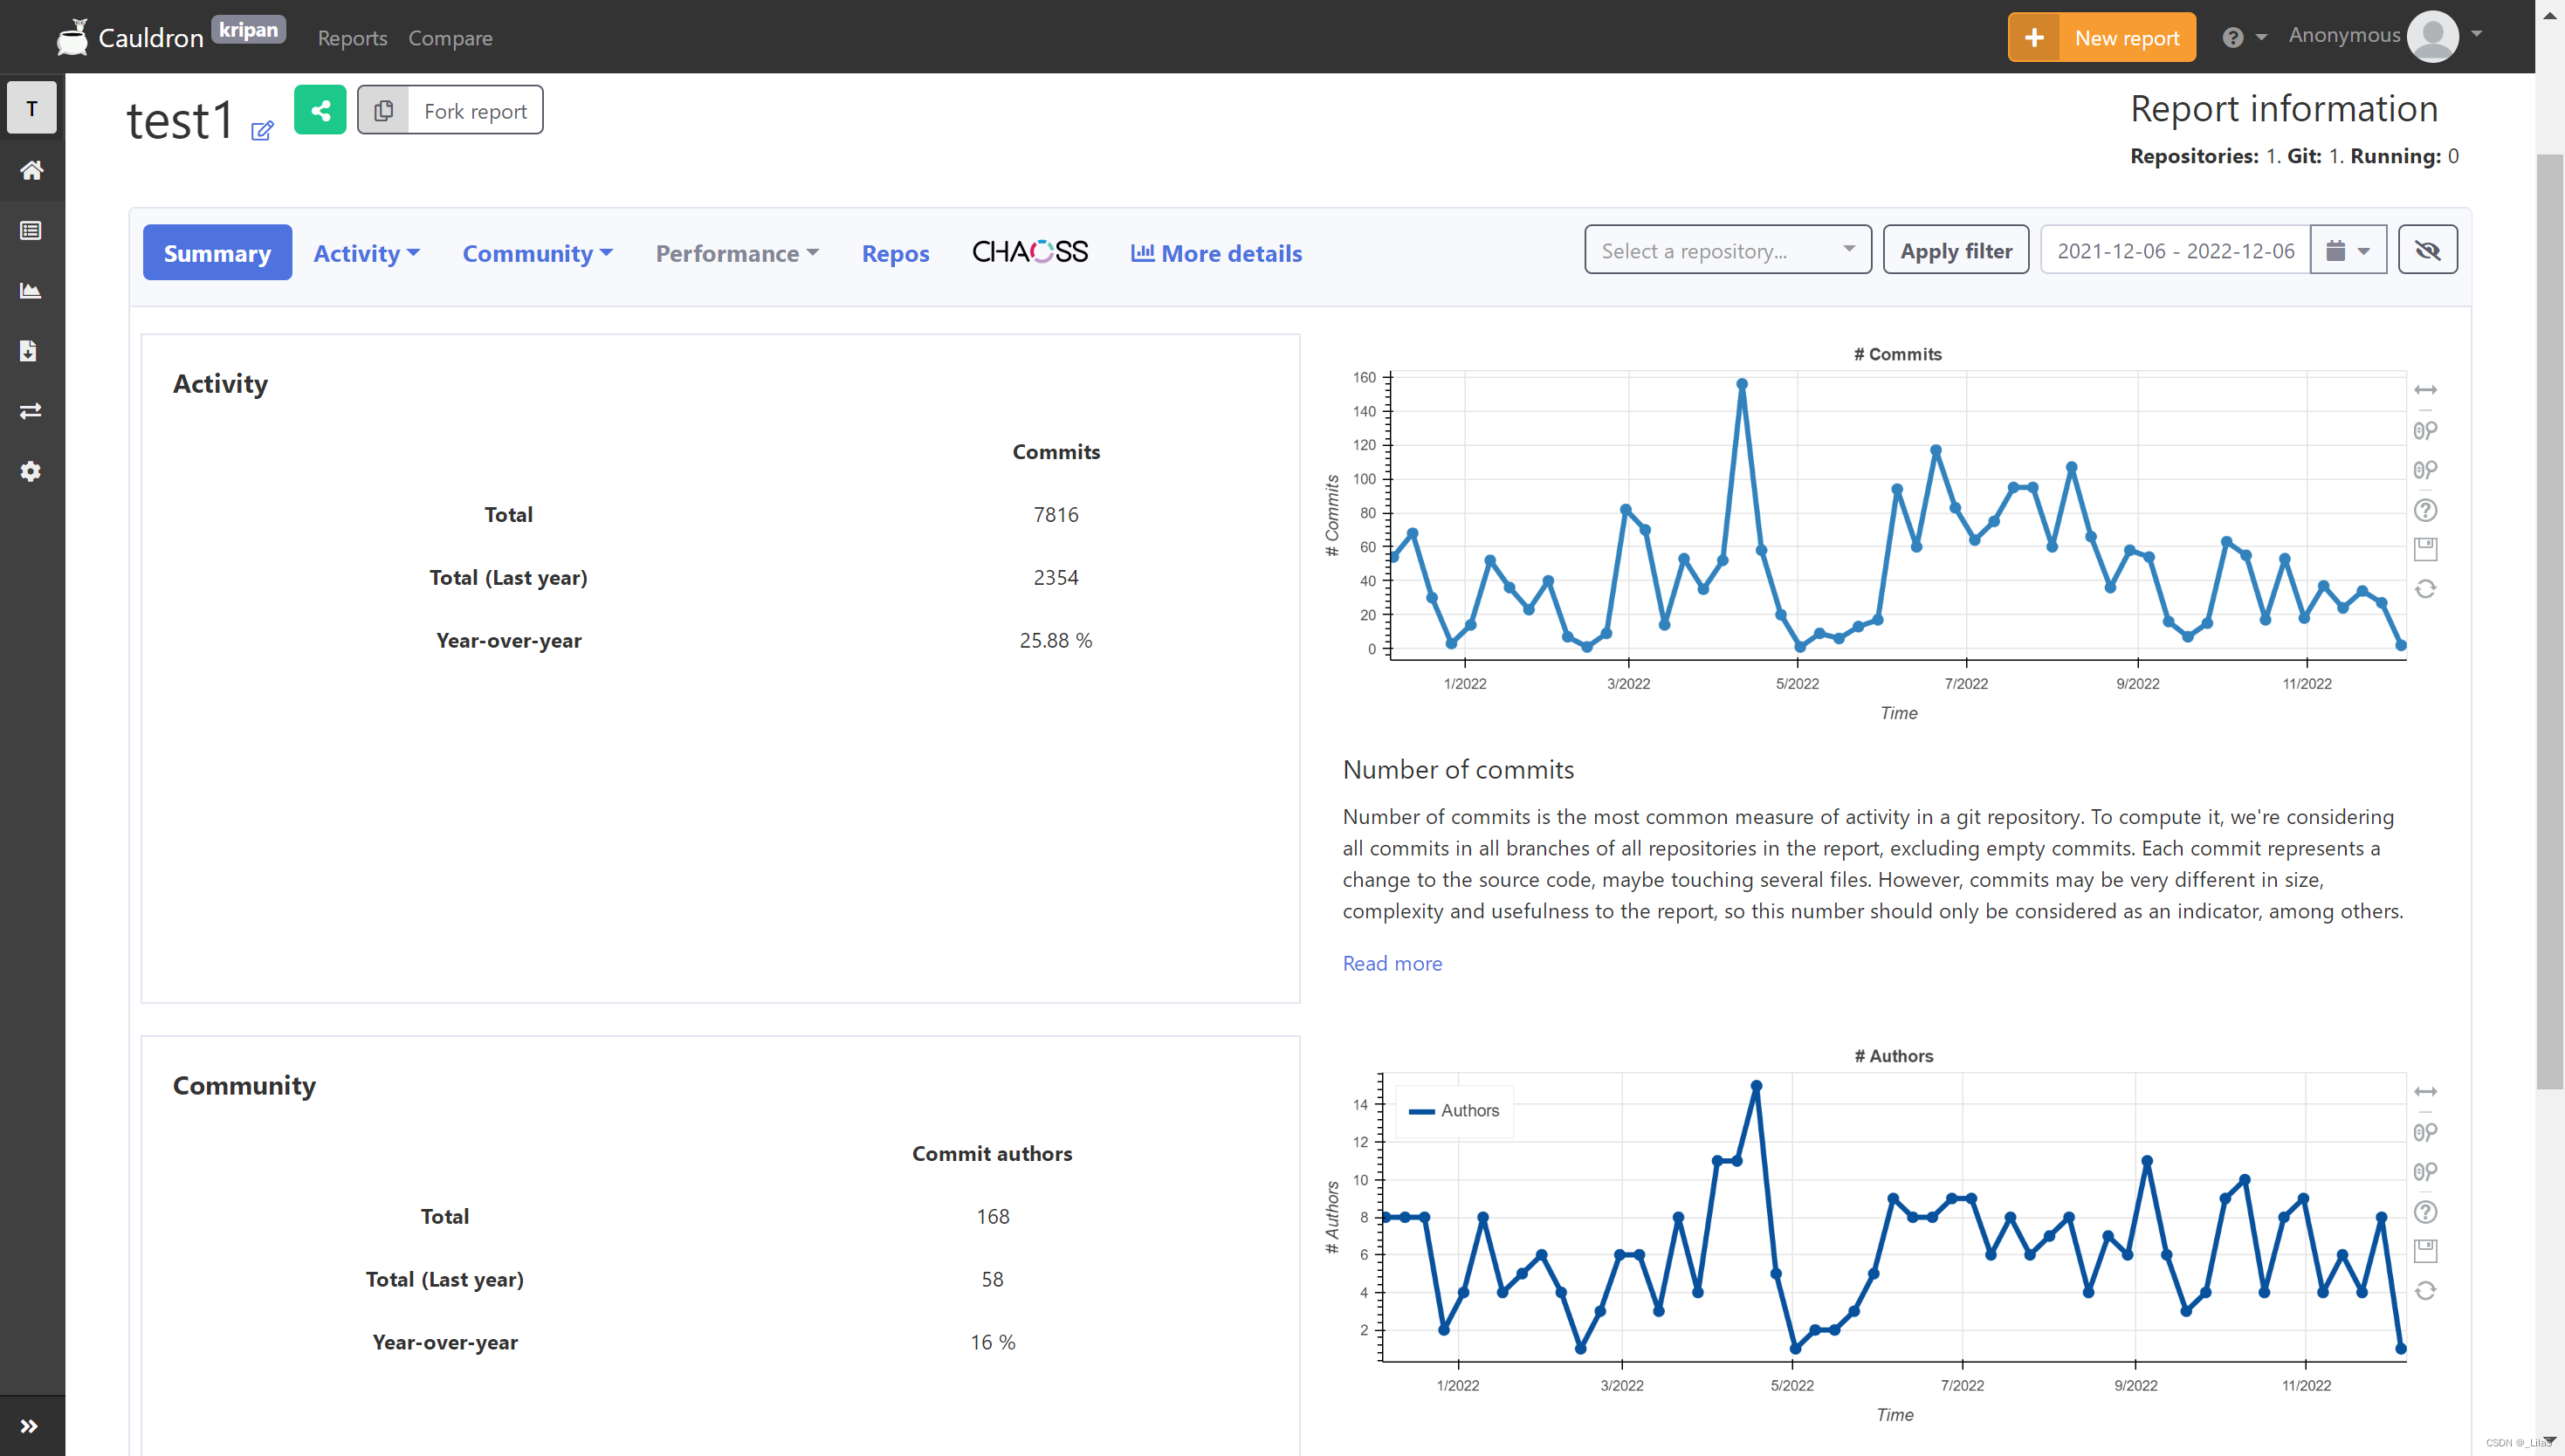2565x1456 pixels.
Task: Open help icon beside Authors chart
Action: [2425, 1212]
